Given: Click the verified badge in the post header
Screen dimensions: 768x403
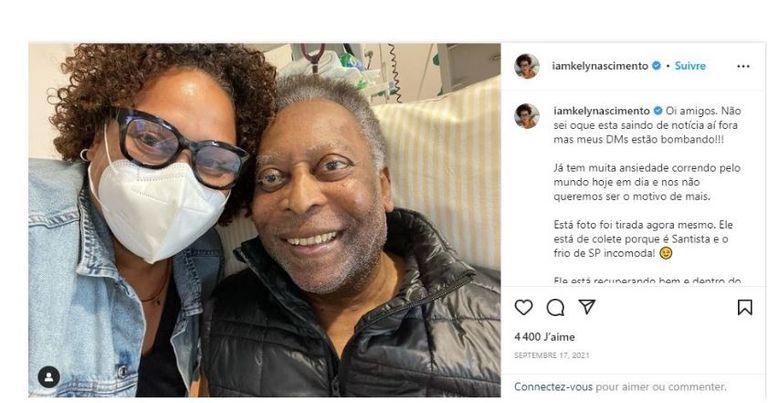Looking at the screenshot, I should point(657,66).
